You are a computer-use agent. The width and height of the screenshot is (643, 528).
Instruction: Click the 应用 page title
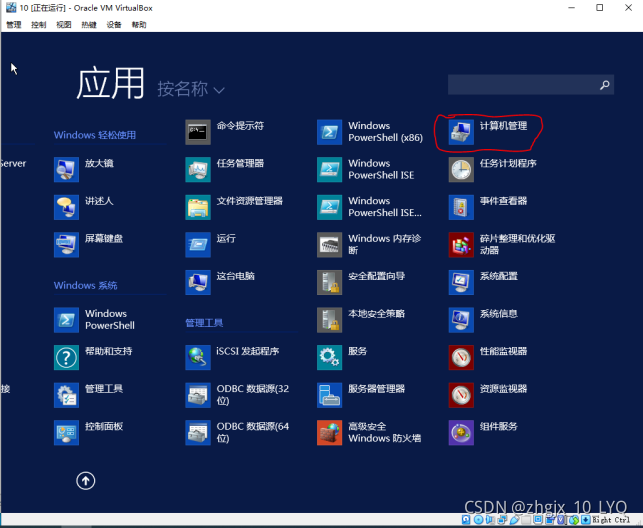[x=110, y=83]
